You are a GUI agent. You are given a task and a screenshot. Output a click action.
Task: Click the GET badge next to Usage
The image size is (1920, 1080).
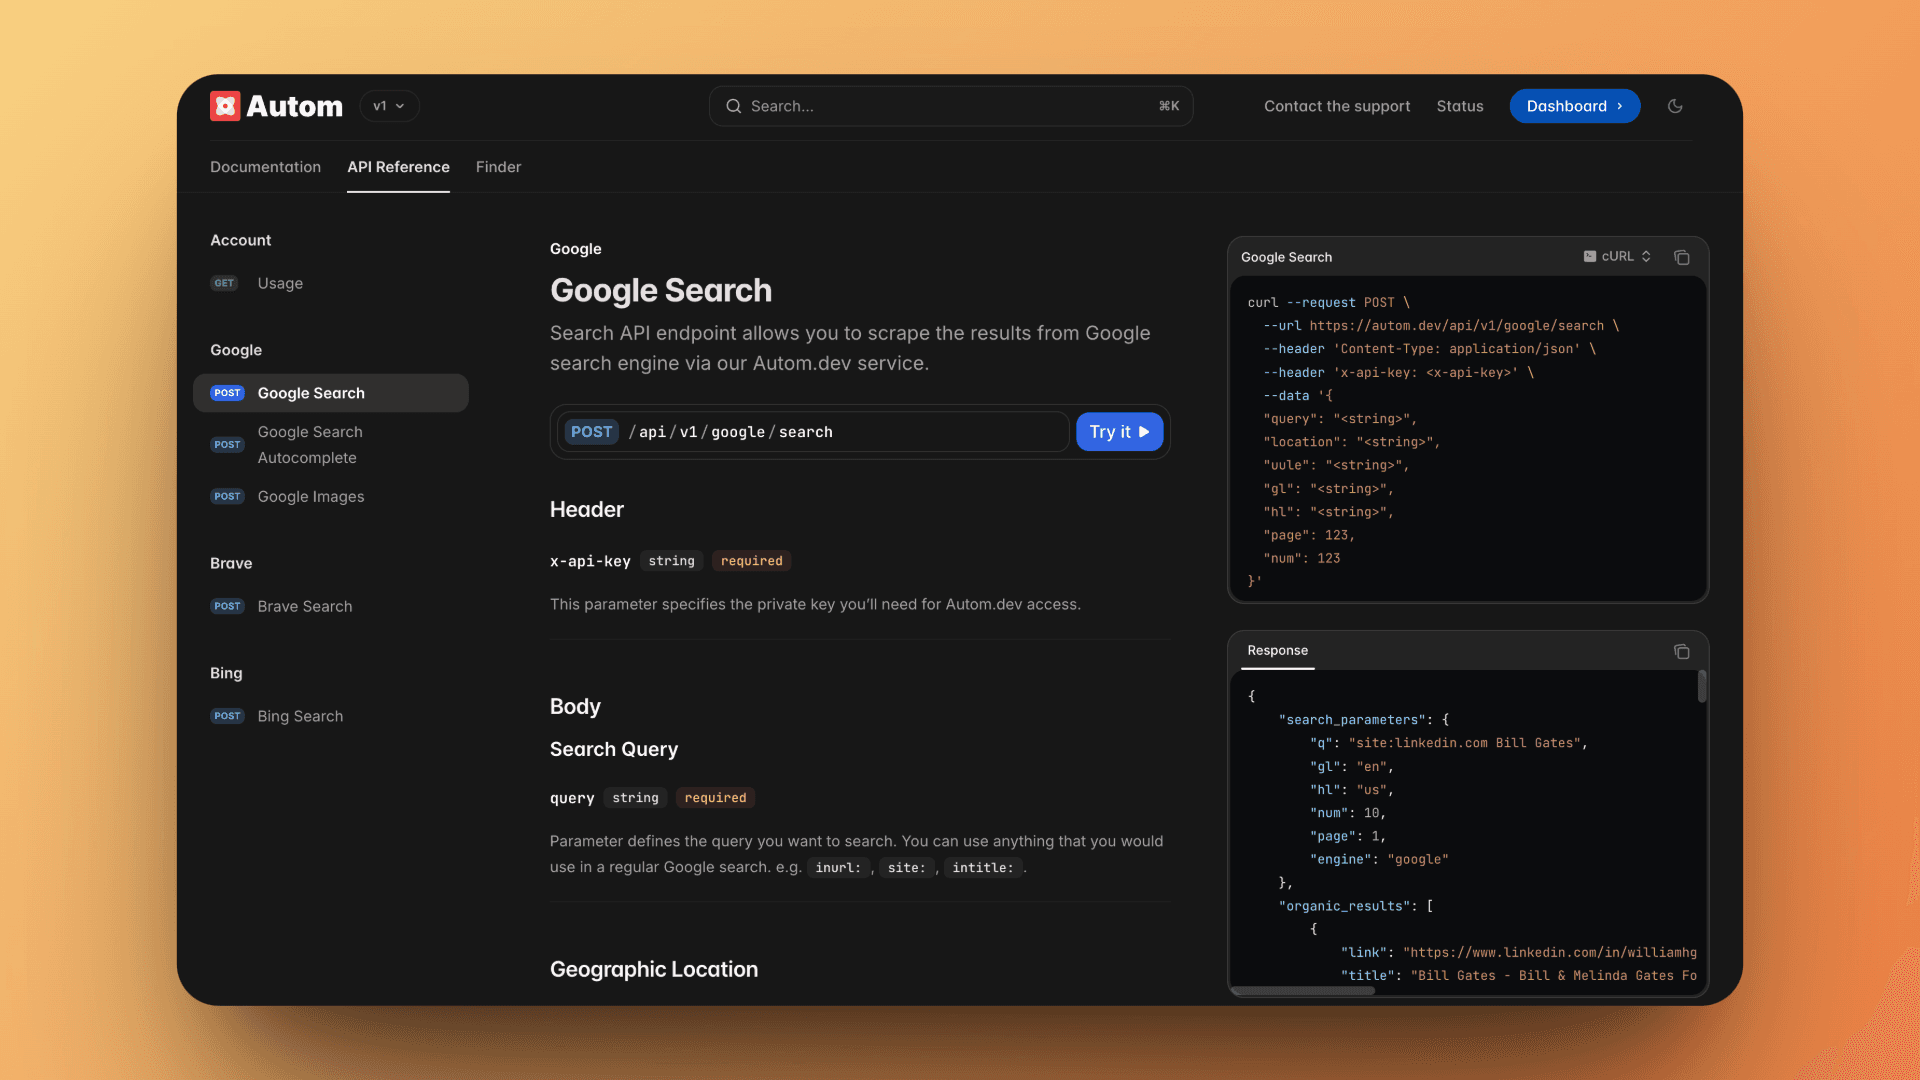[x=224, y=283]
